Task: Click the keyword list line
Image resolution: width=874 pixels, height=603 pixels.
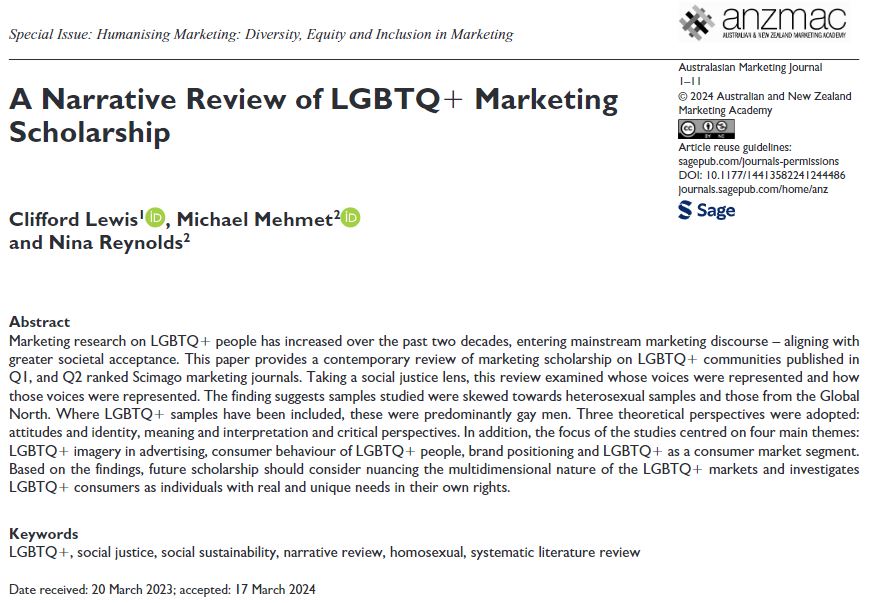Action: click(x=324, y=552)
